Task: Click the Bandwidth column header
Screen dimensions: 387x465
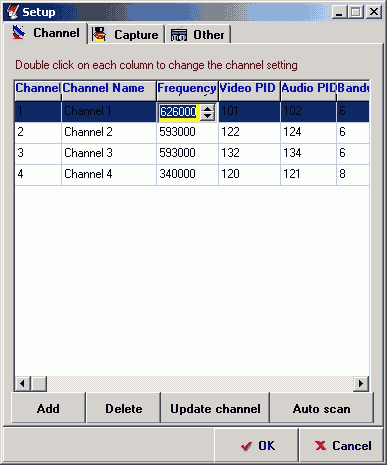Action: pos(353,90)
